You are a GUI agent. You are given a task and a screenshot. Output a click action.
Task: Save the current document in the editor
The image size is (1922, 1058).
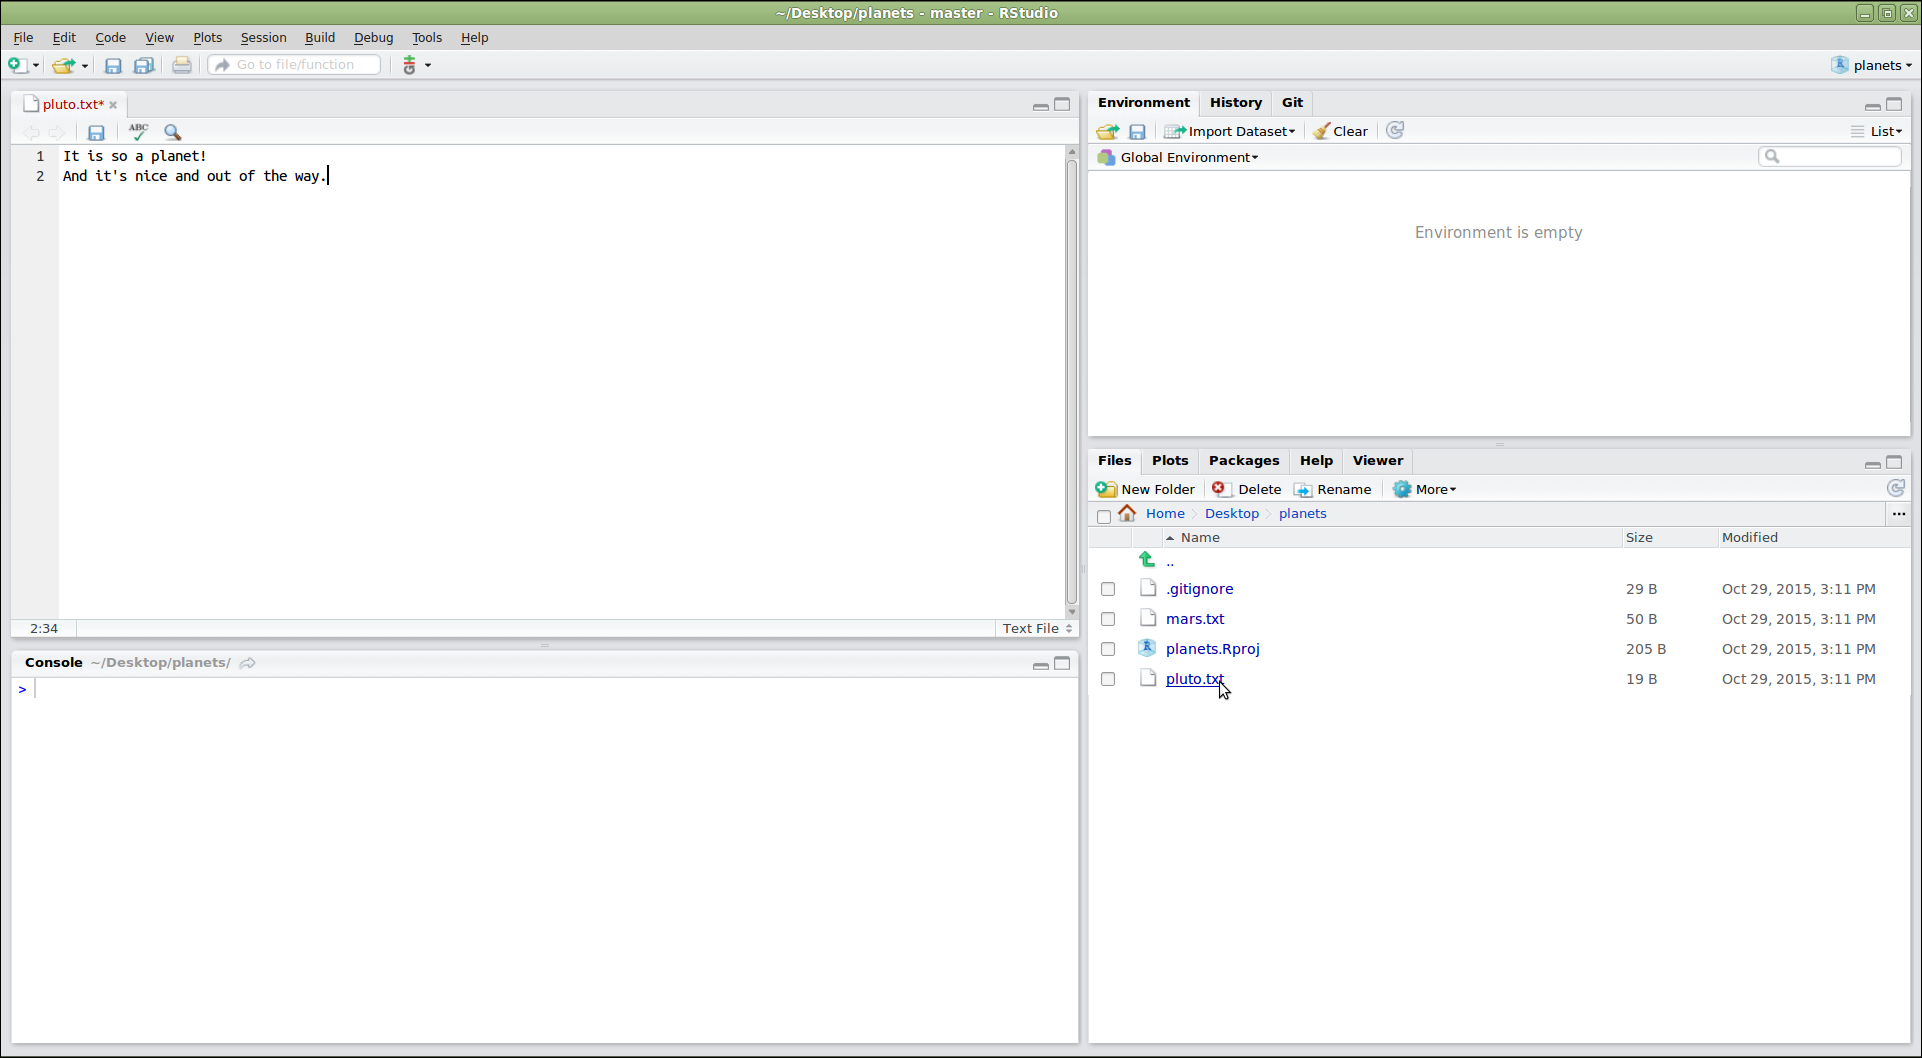coord(96,132)
